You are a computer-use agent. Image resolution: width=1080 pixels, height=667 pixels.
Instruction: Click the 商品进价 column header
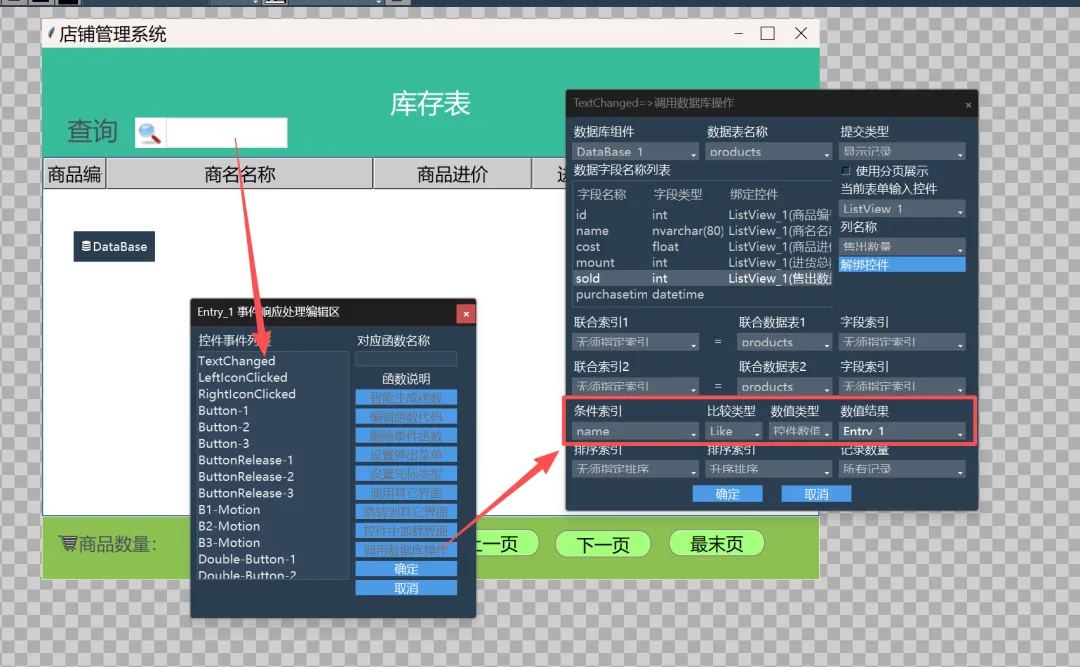(x=452, y=174)
